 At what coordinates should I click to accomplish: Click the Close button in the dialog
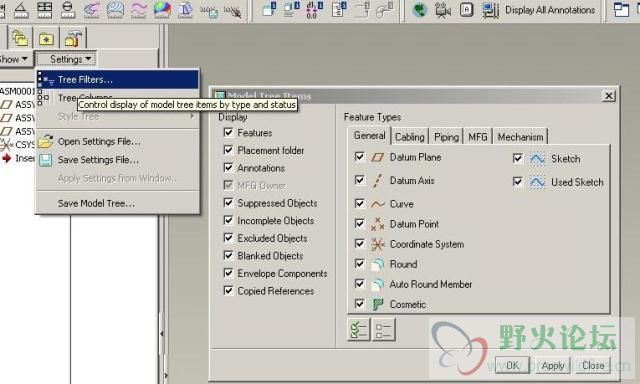tap(593, 365)
